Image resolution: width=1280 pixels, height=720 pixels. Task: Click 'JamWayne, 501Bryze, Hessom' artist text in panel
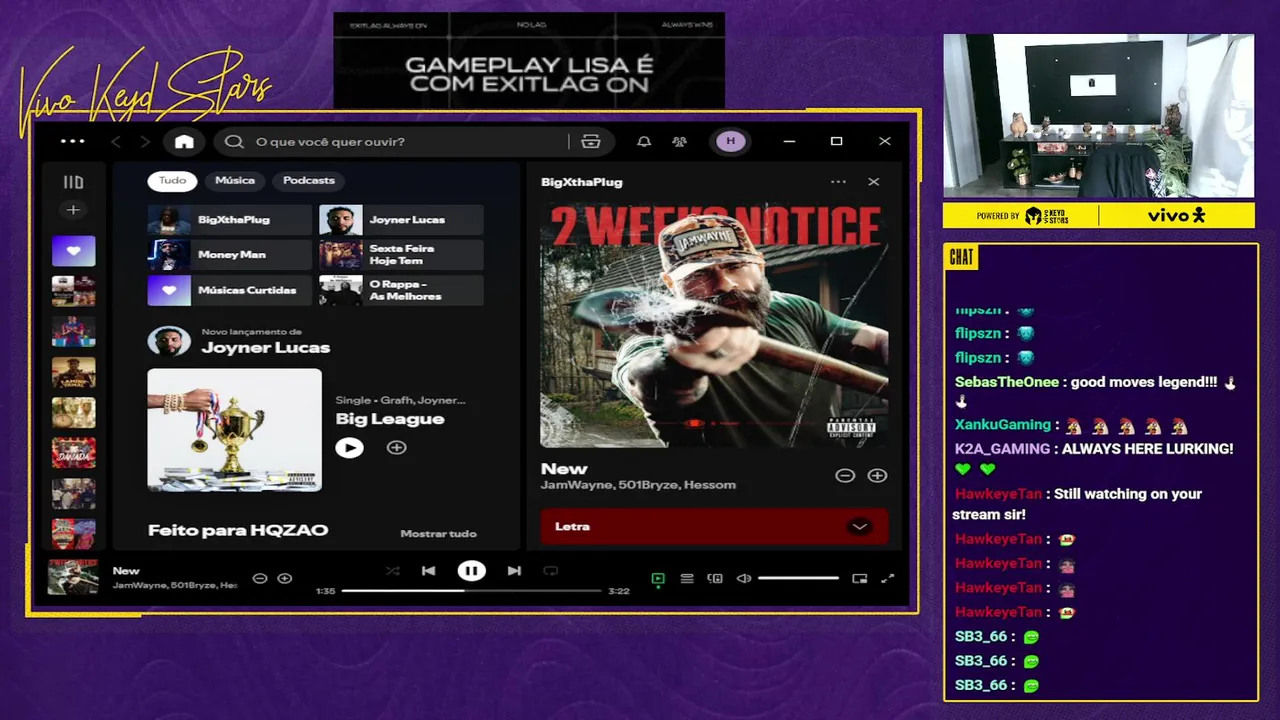tap(638, 485)
